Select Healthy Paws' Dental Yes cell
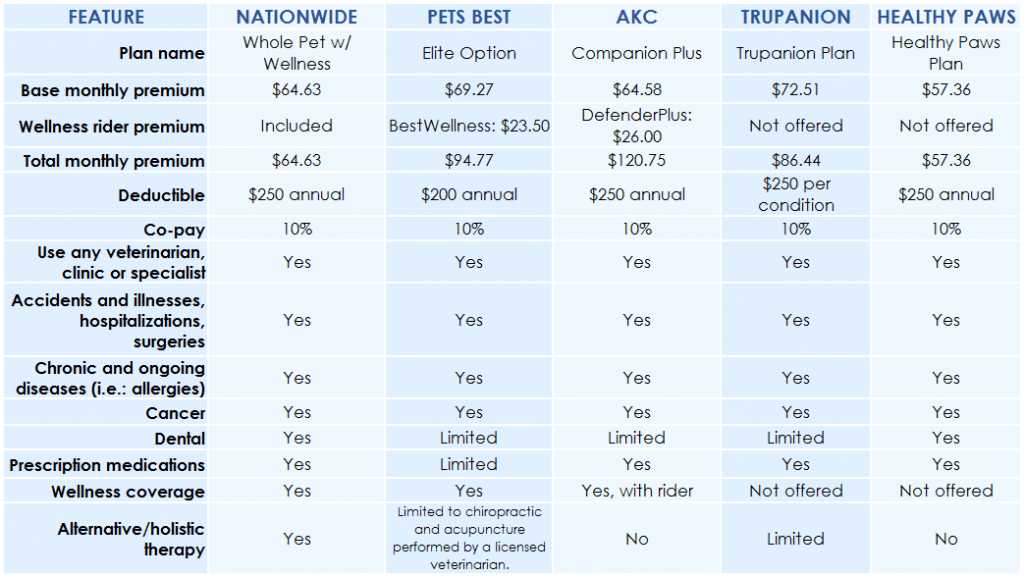 point(946,438)
